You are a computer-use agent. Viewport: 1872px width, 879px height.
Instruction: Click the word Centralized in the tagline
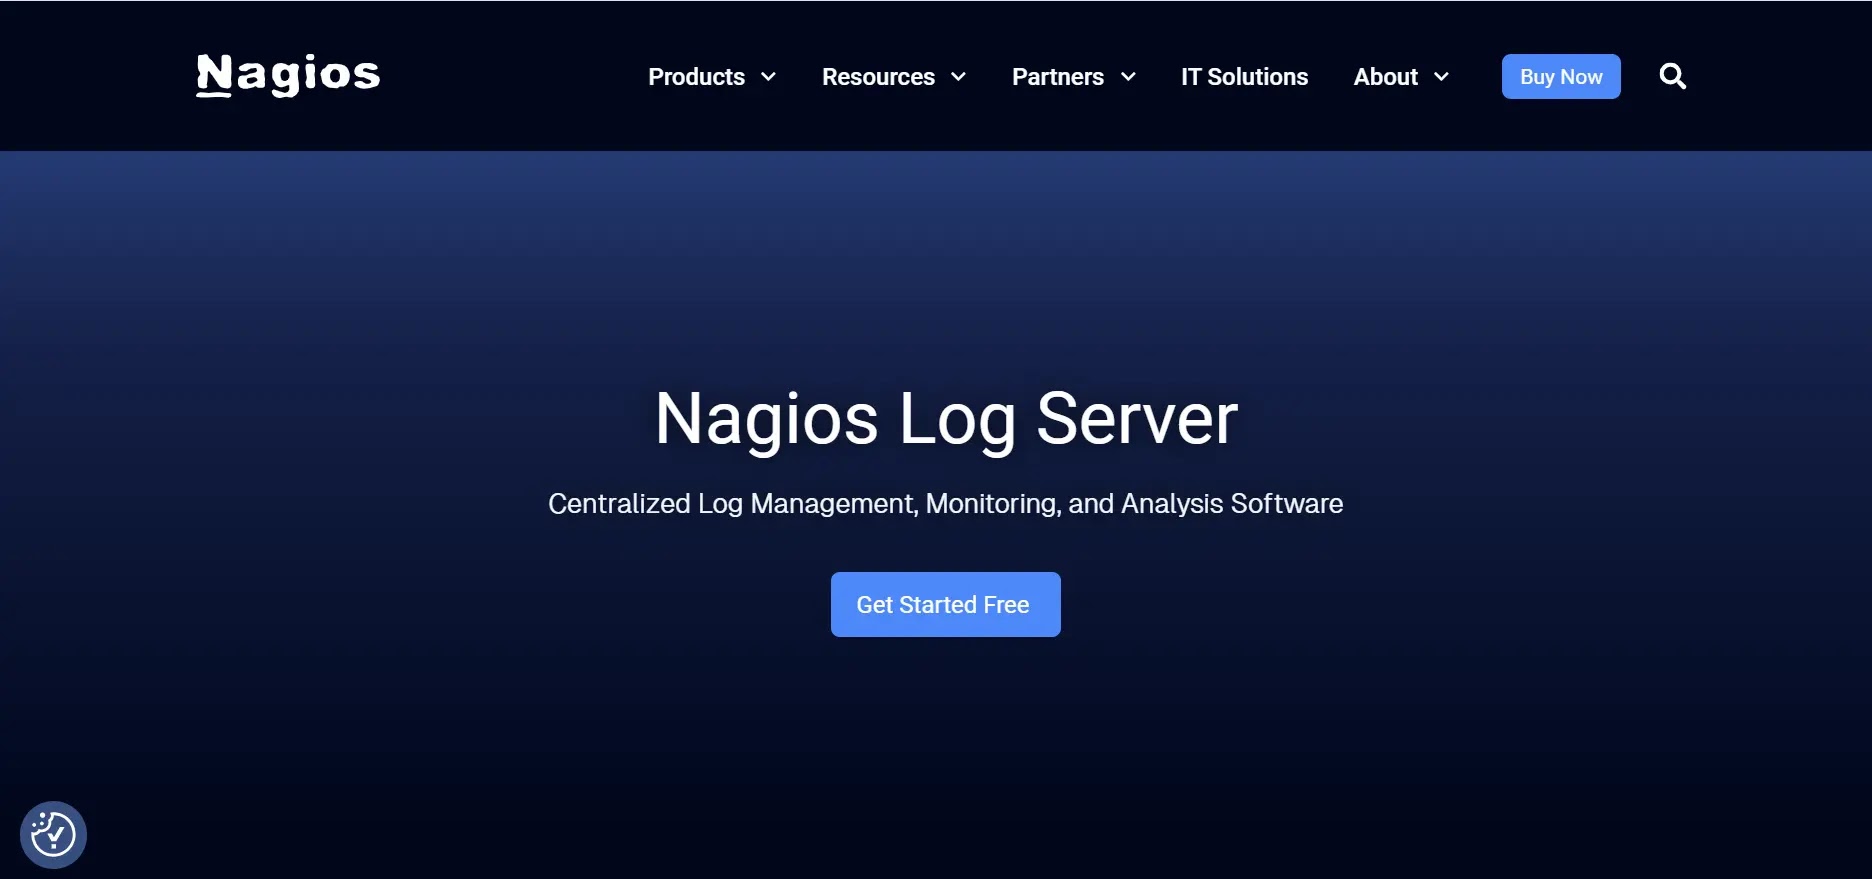coord(619,504)
